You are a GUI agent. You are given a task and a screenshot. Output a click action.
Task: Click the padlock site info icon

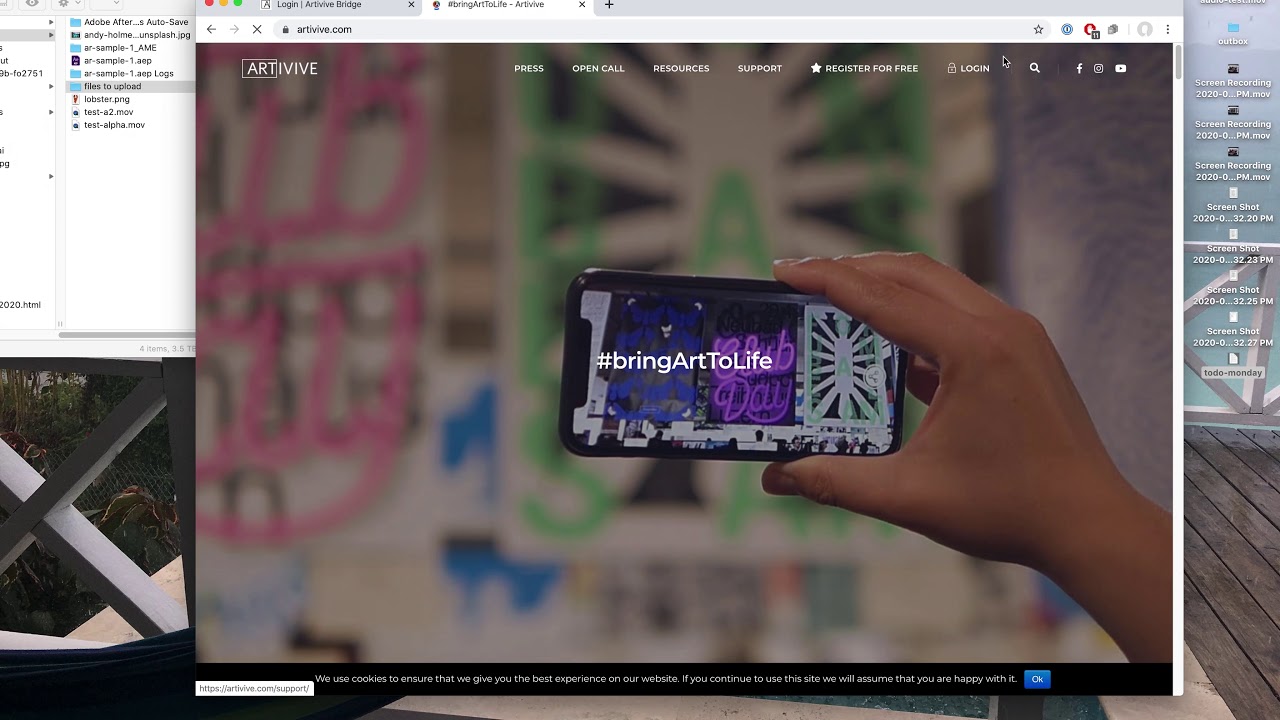pos(286,29)
